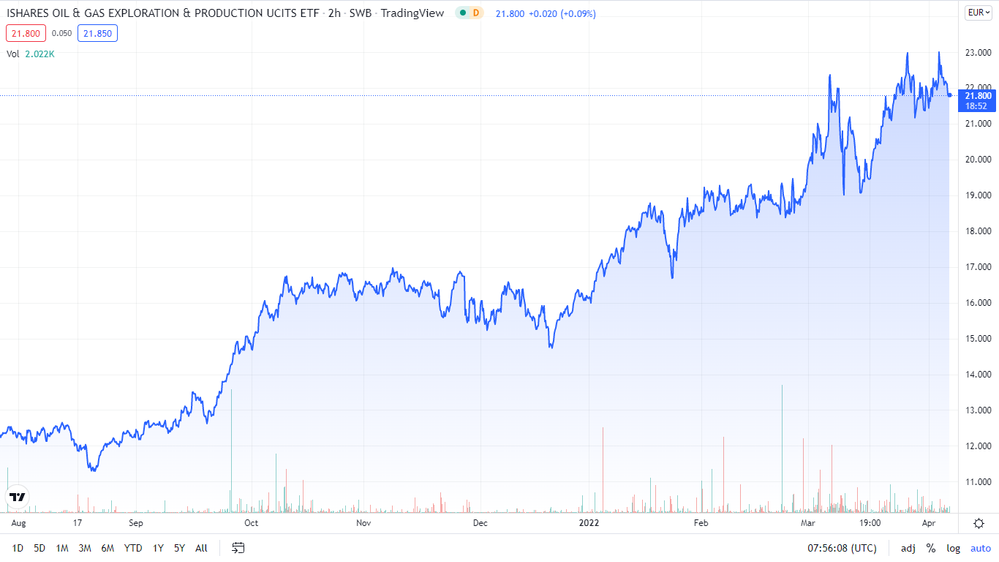Click the Feb label on time axis
The image size is (999, 562).
[x=701, y=523]
